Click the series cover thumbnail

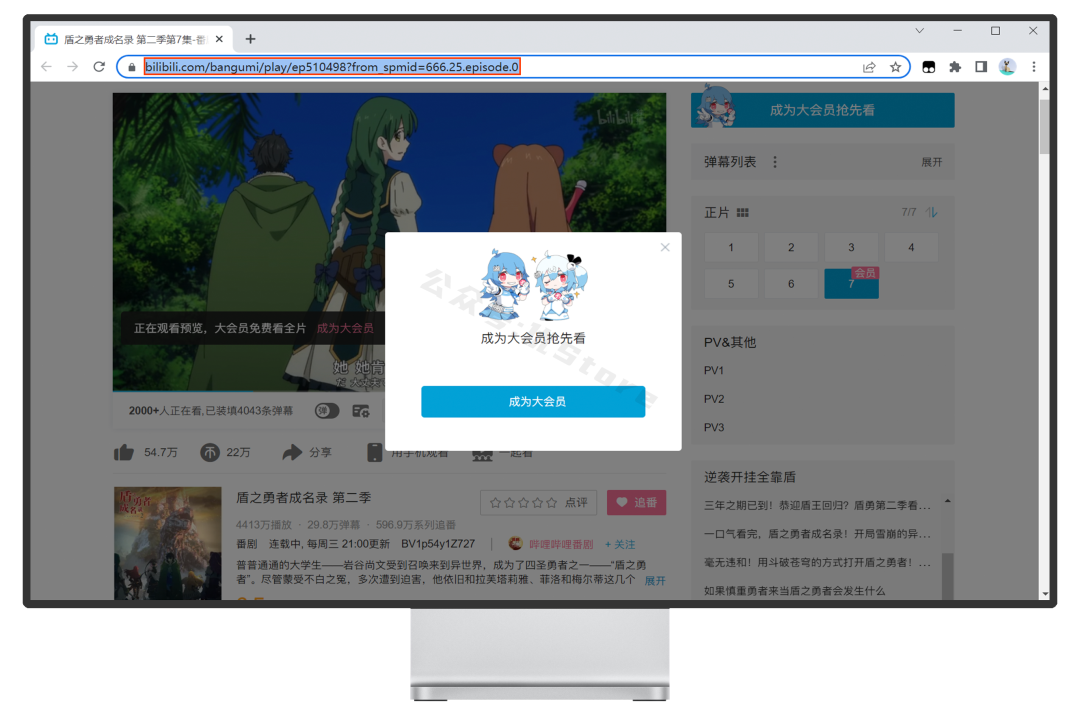pyautogui.click(x=167, y=543)
